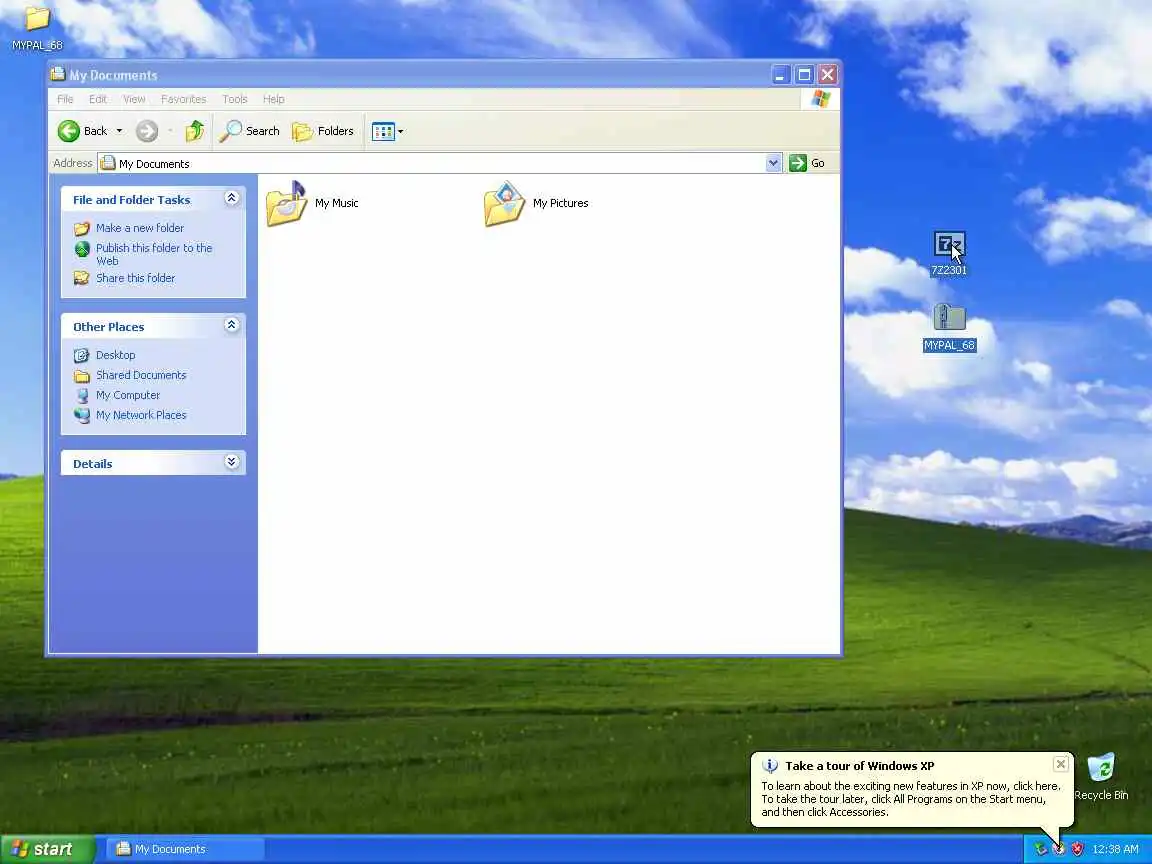Viewport: 1152px width, 864px height.
Task: Select the MYPAL_68 zip file on desktop
Action: click(949, 328)
